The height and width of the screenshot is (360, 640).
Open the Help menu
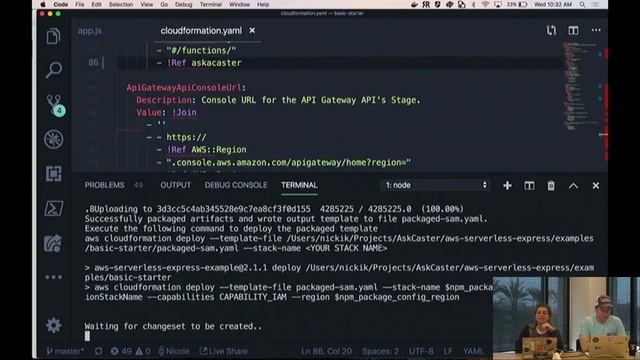(263, 4)
